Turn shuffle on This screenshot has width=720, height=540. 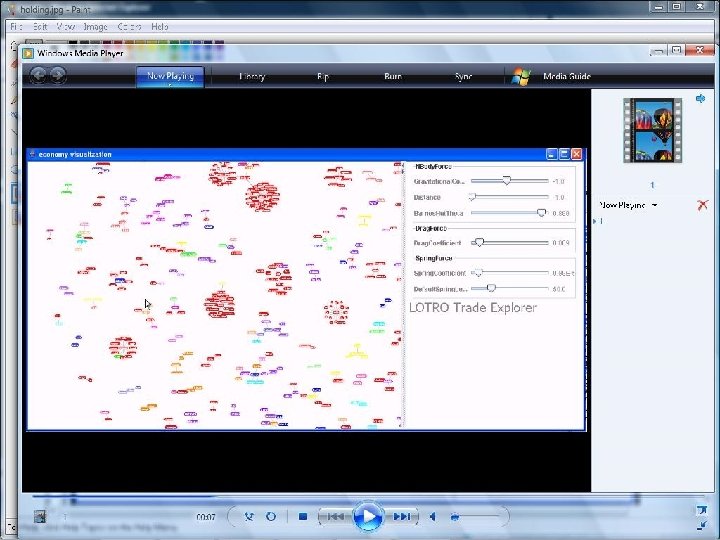(x=249, y=517)
